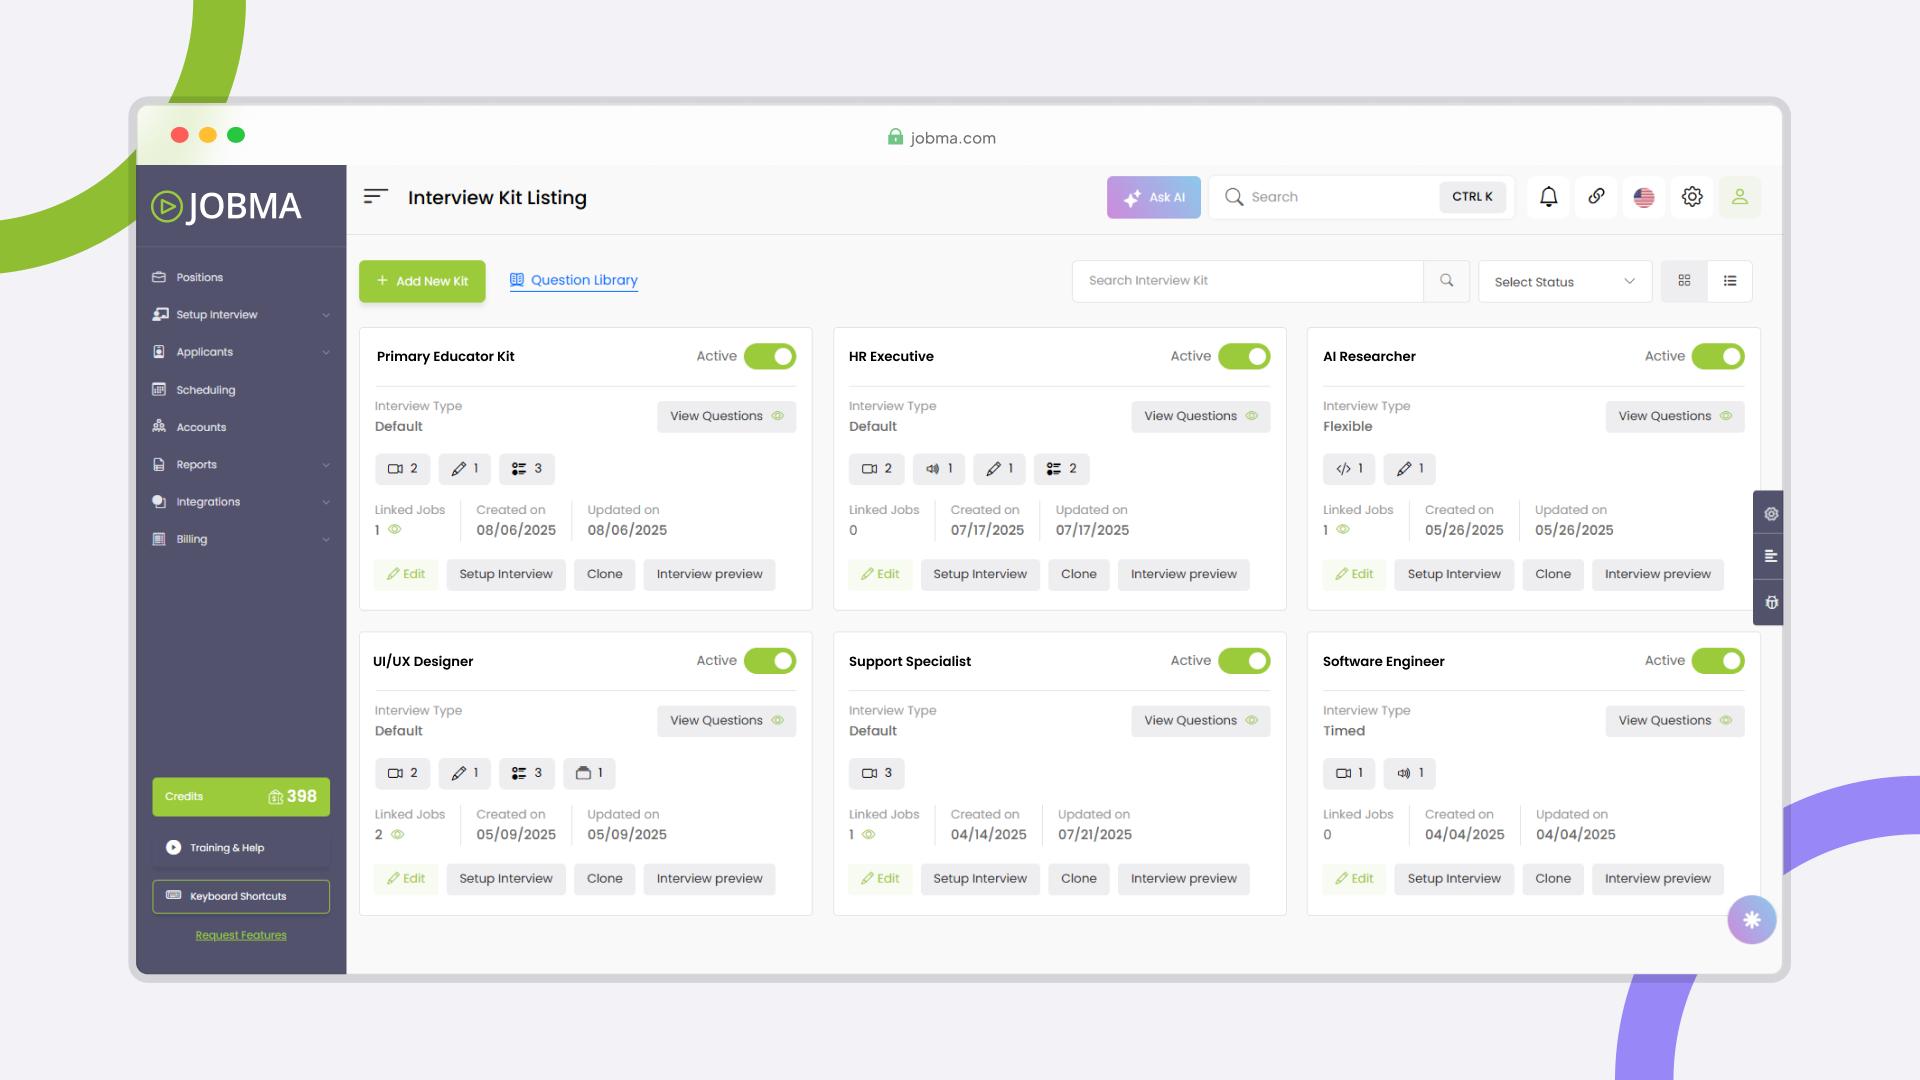Screen dimensions: 1920x1080
Task: Click the Search Interview Kit input field
Action: point(1246,281)
